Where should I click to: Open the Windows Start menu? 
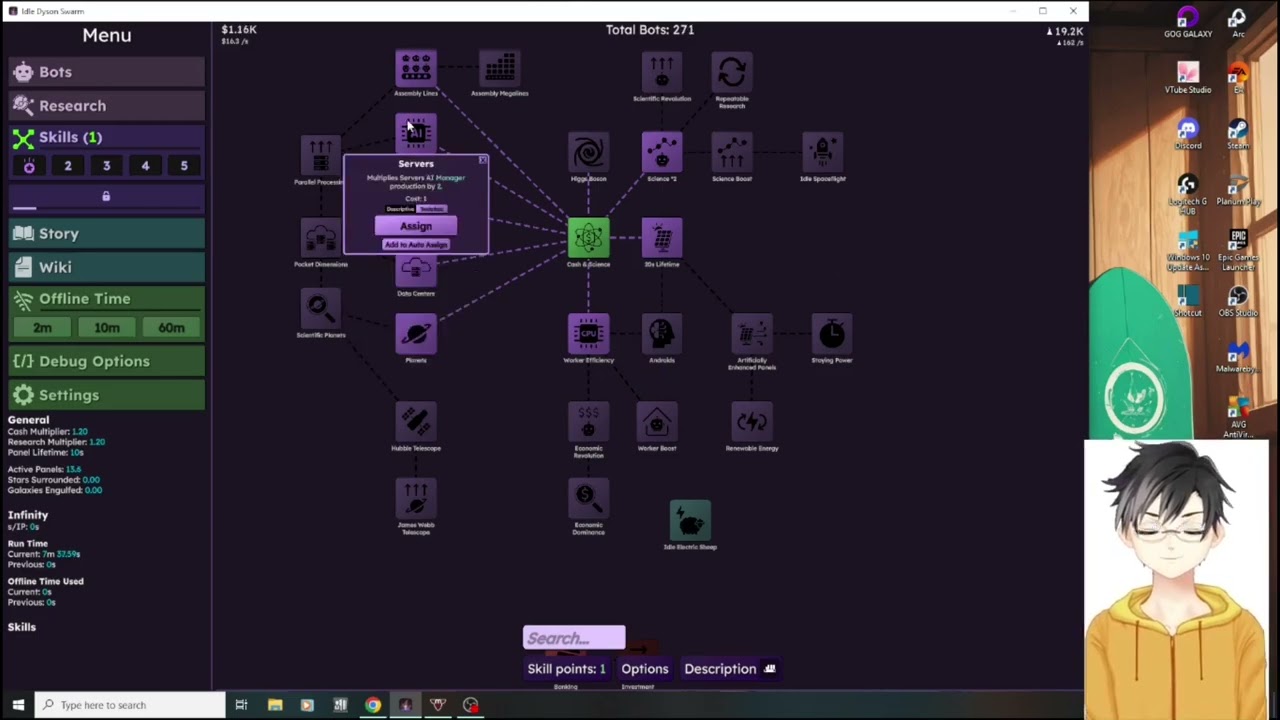[x=18, y=705]
